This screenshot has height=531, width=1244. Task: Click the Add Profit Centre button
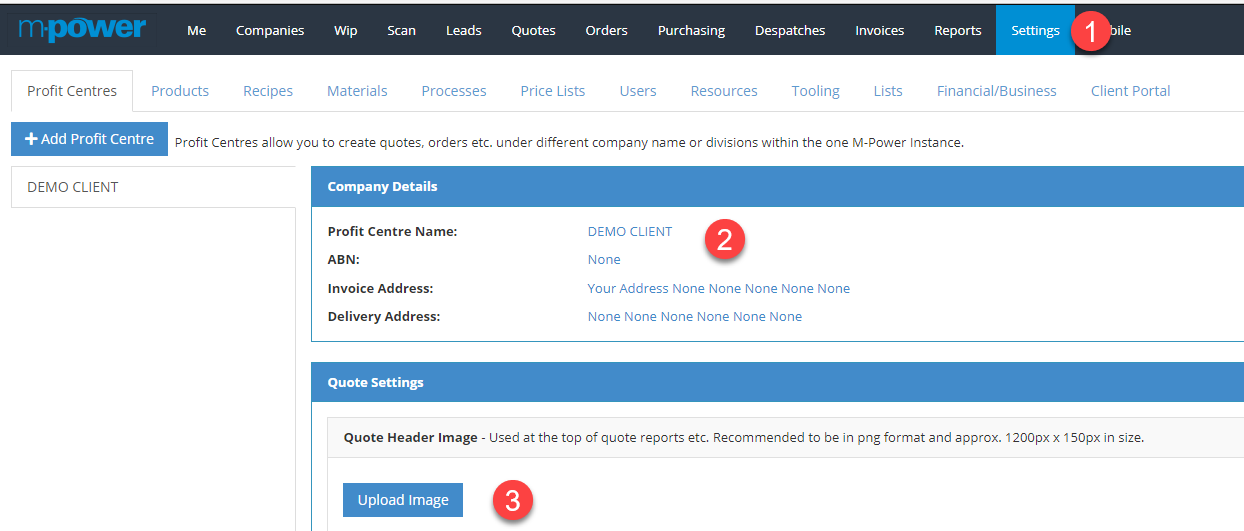(x=89, y=139)
